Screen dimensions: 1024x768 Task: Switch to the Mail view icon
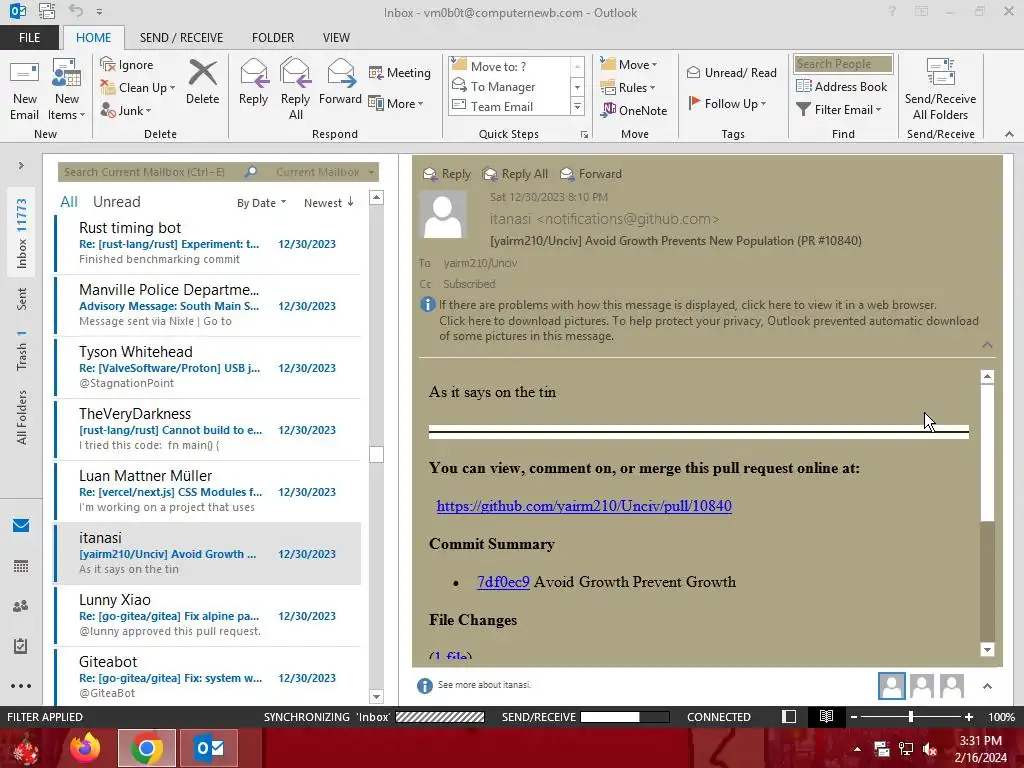click(x=21, y=526)
